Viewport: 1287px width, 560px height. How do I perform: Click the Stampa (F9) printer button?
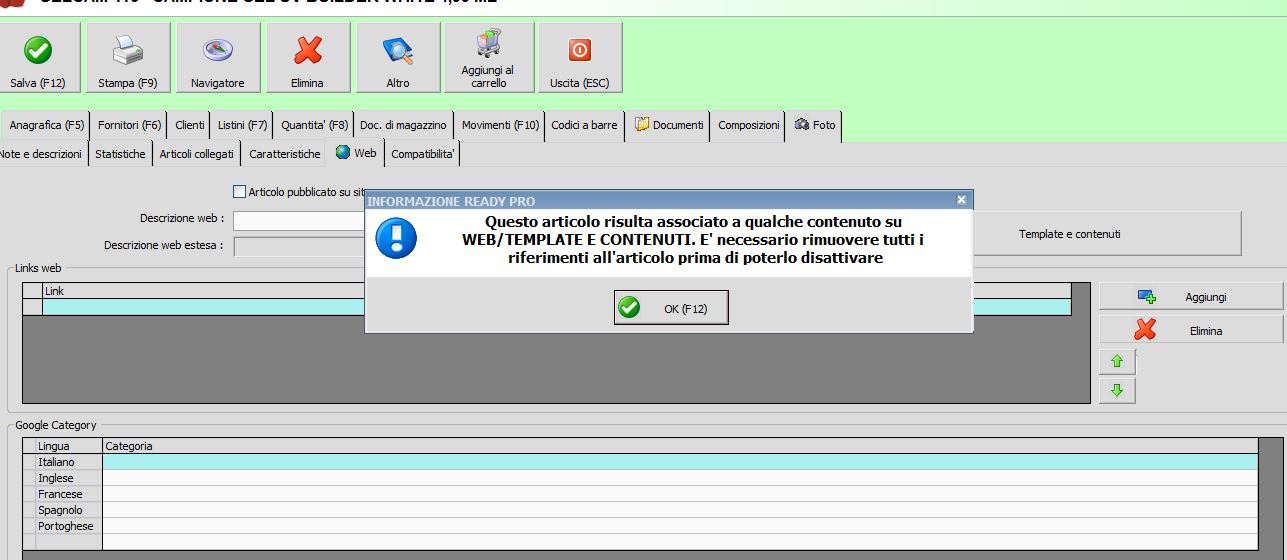tap(128, 58)
